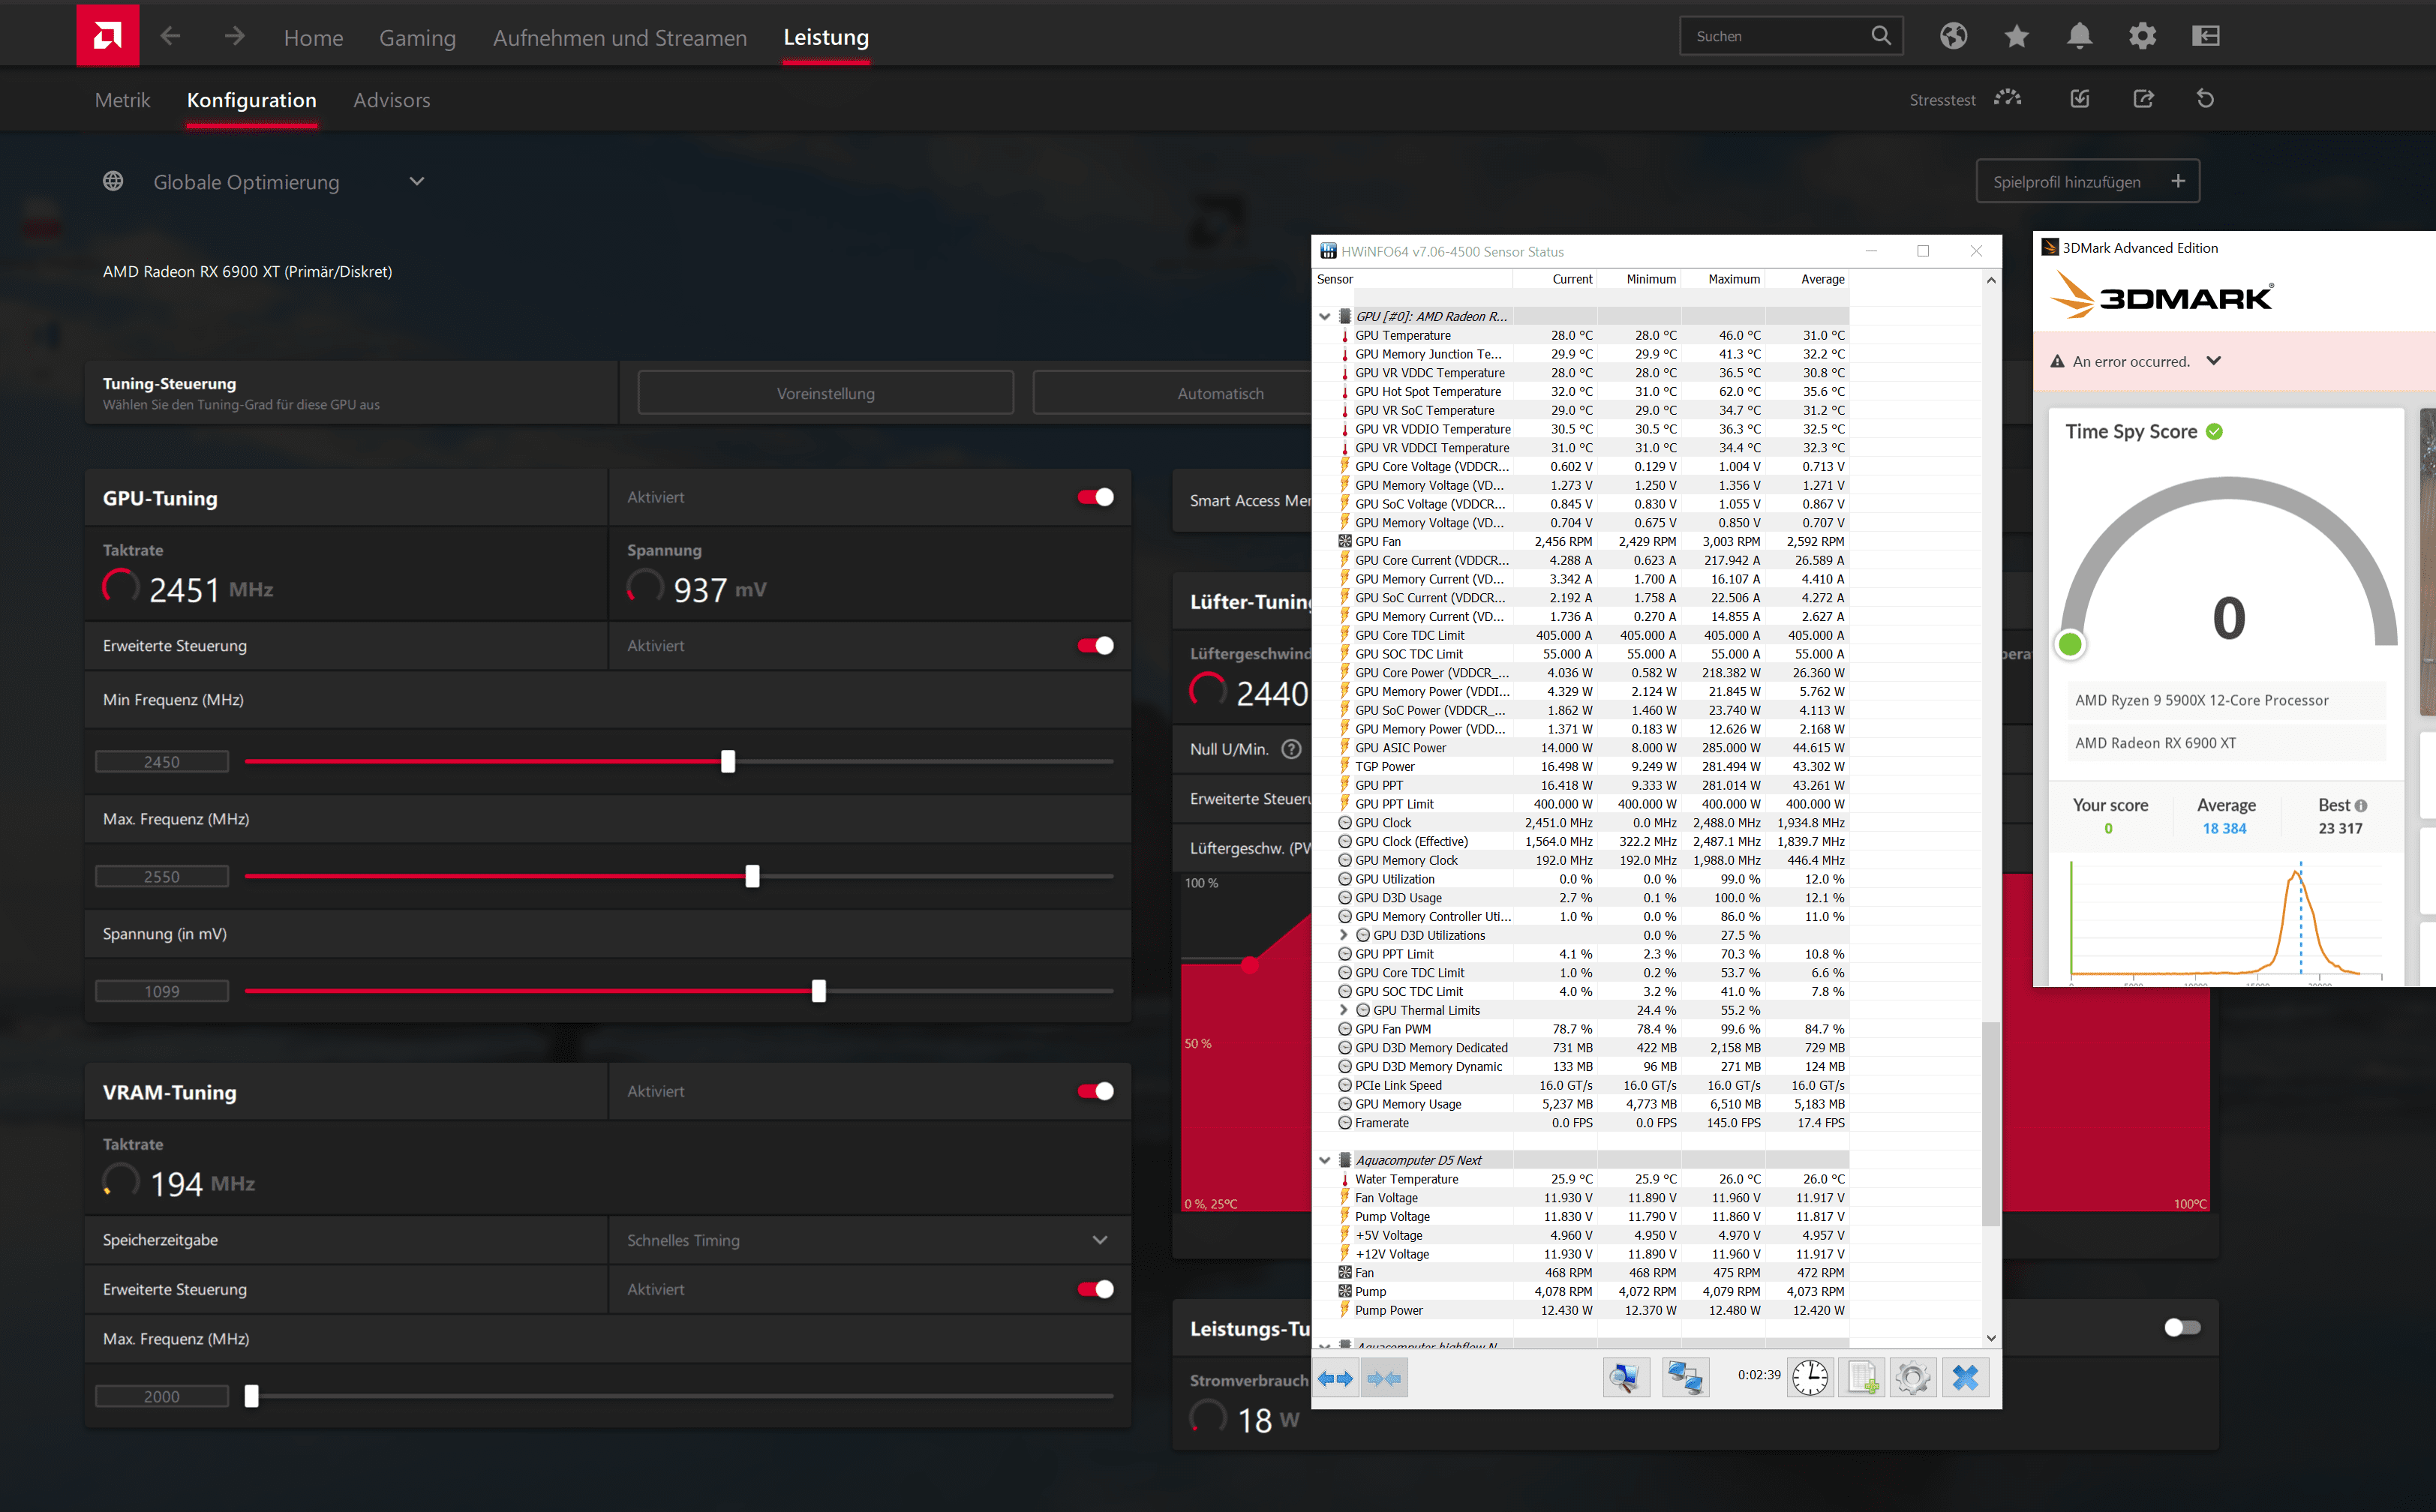The image size is (2436, 1512).
Task: Open notifications bell icon
Action: 2079,36
